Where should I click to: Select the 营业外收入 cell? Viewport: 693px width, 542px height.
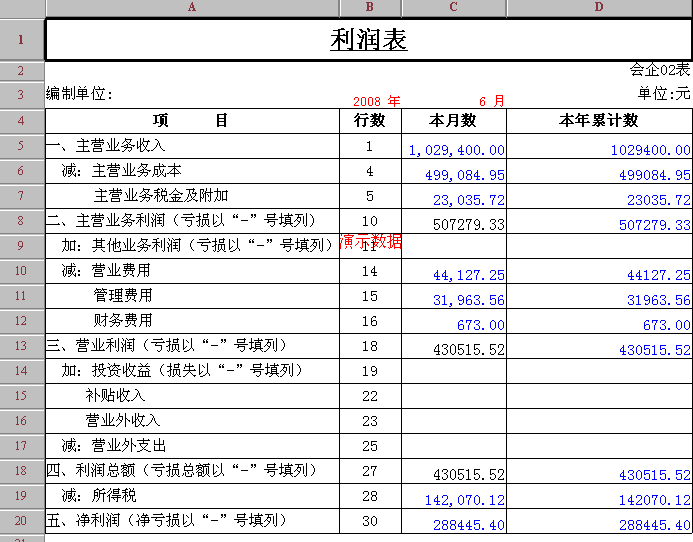pyautogui.click(x=192, y=421)
